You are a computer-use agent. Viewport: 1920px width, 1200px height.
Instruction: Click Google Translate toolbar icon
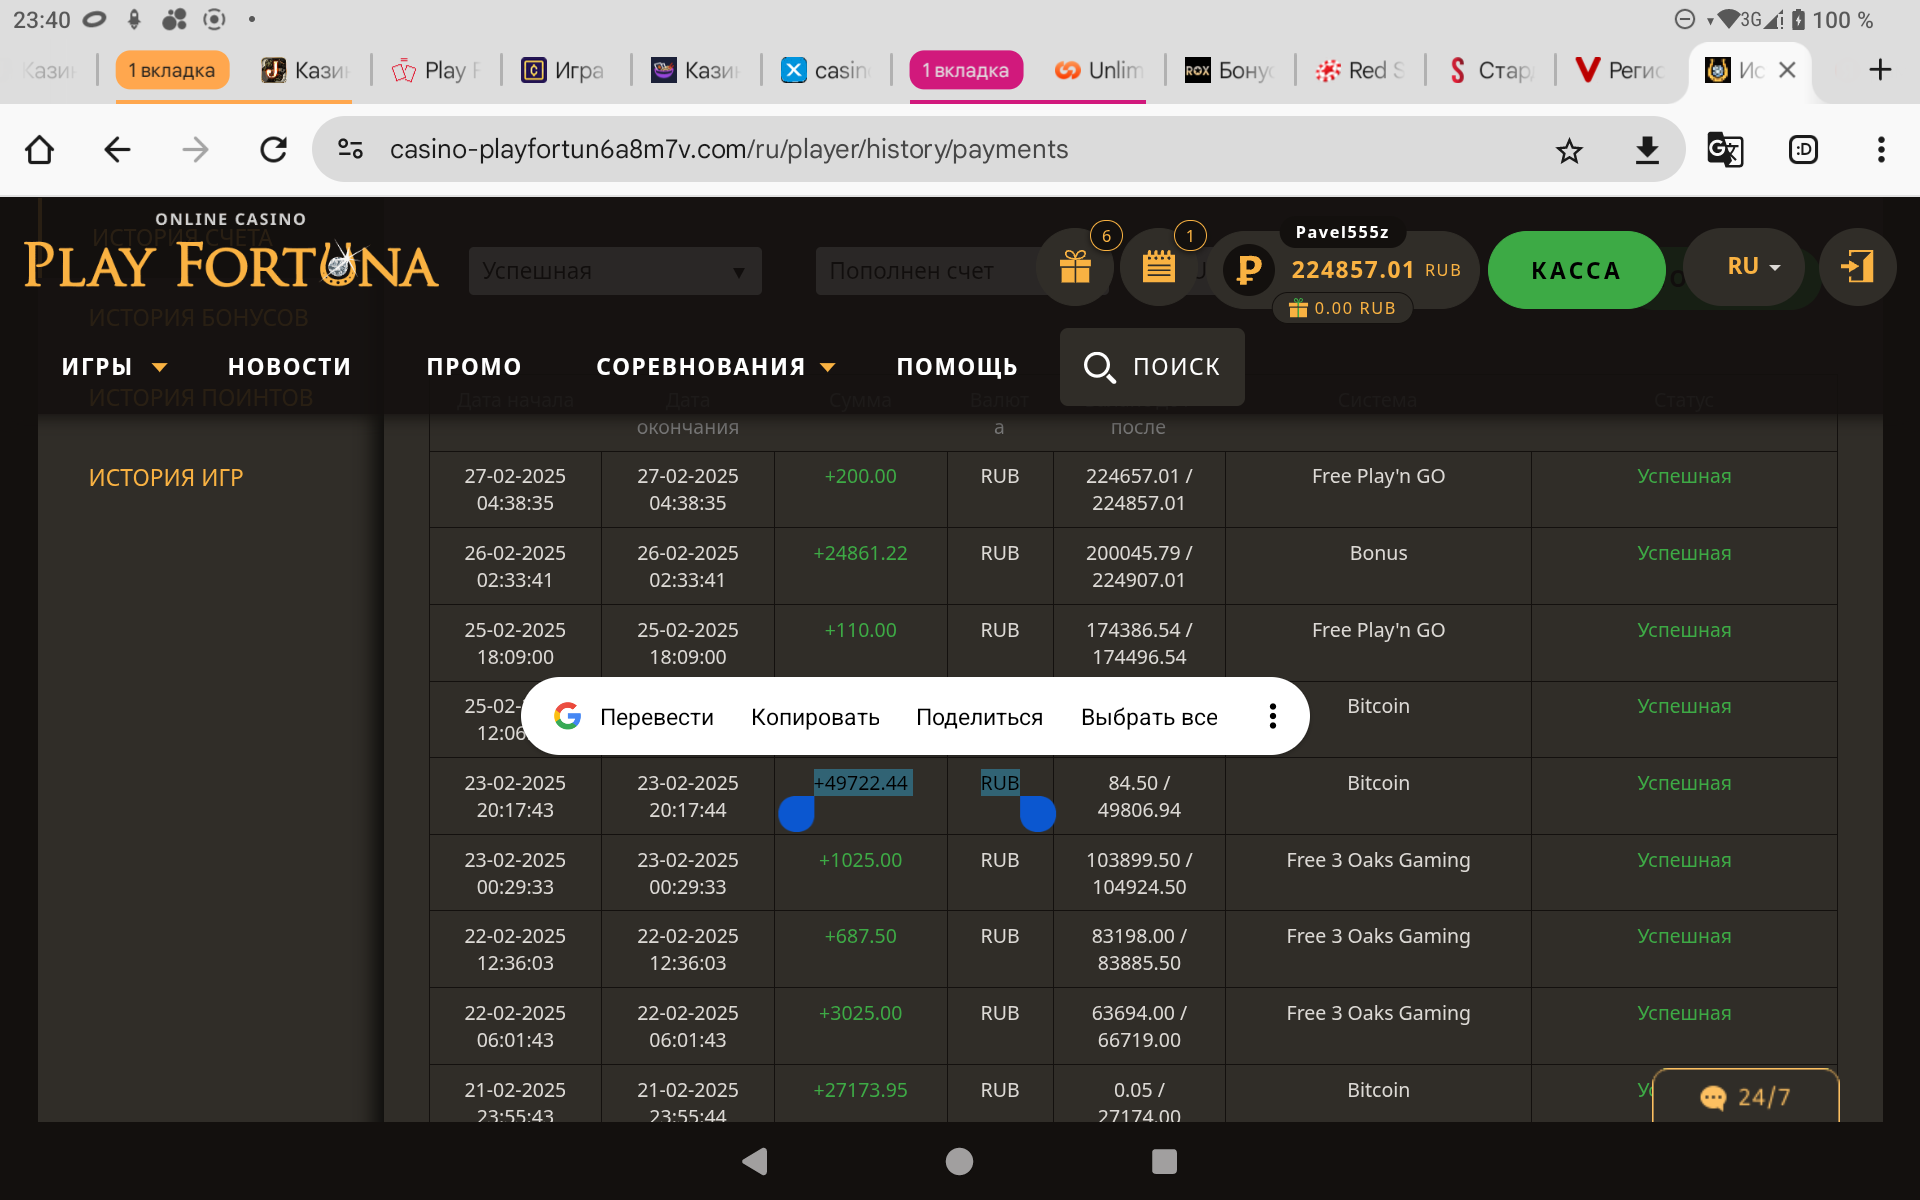pyautogui.click(x=1724, y=151)
